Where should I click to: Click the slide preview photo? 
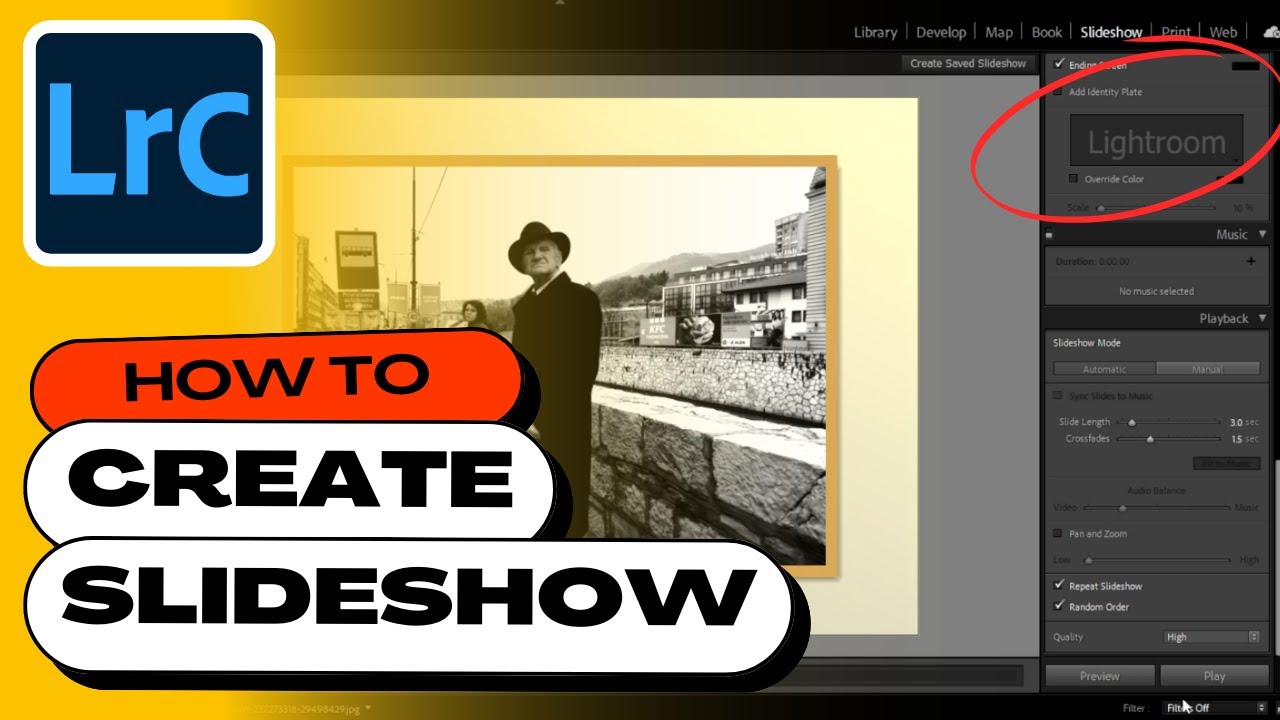(x=560, y=366)
